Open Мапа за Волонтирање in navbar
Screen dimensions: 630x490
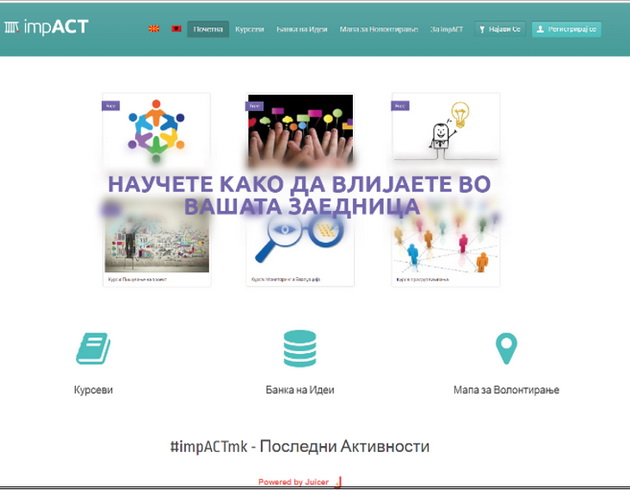click(379, 29)
